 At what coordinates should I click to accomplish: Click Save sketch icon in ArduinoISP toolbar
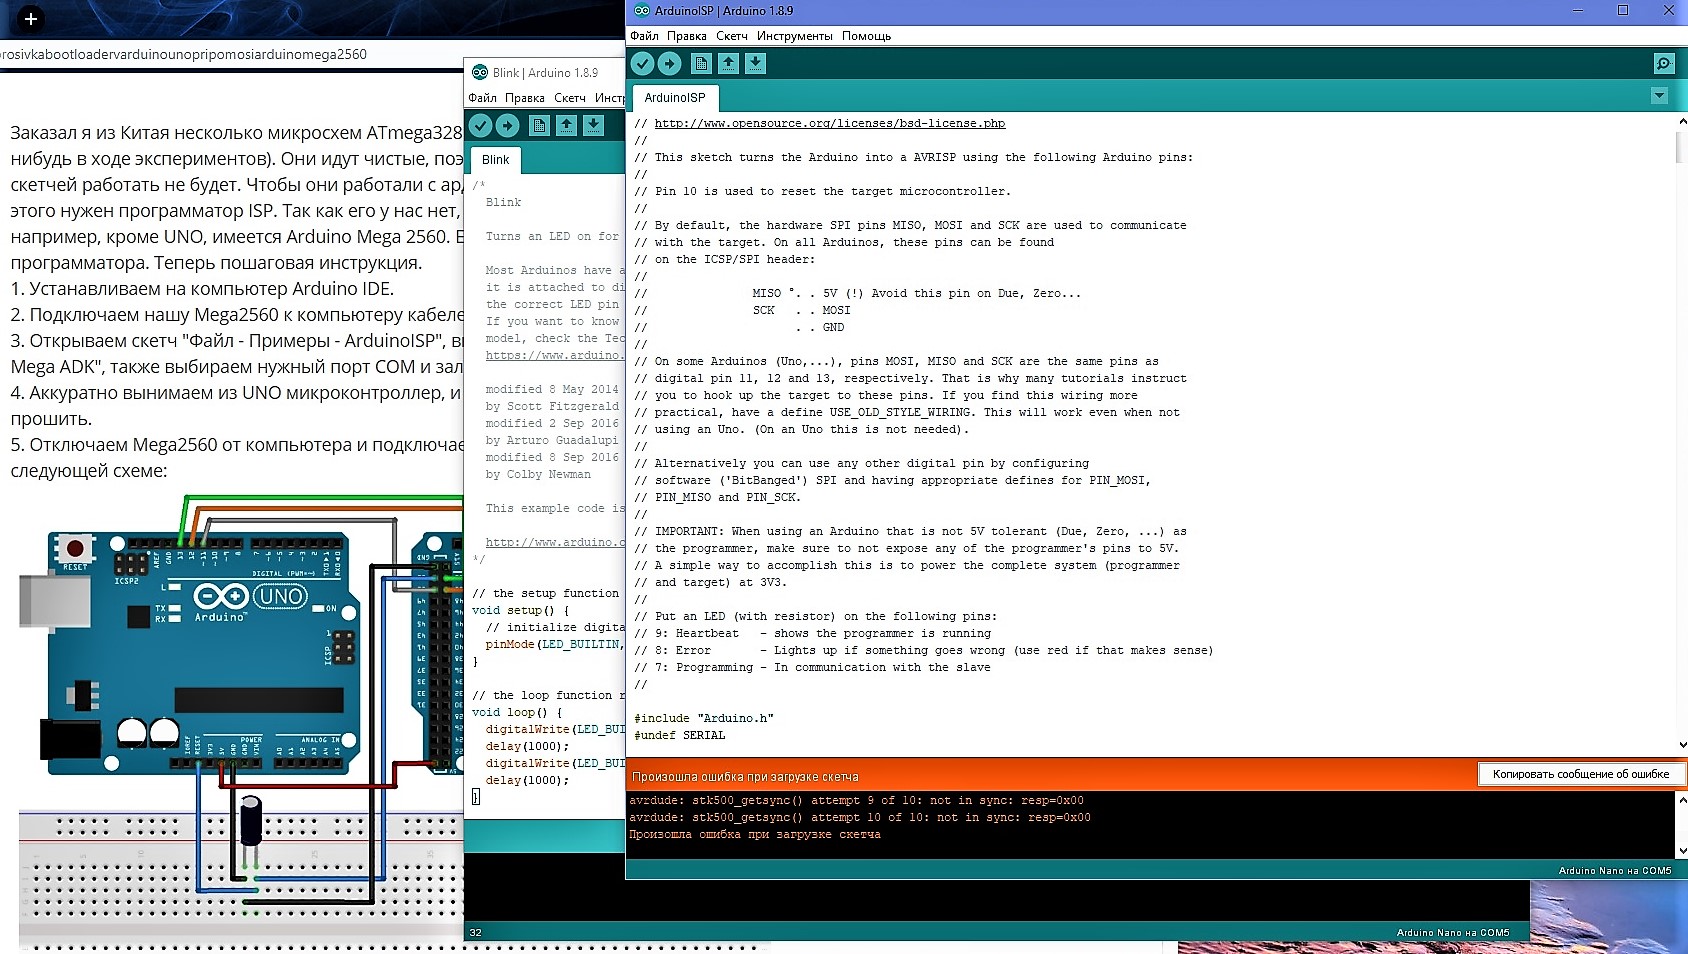coord(756,64)
